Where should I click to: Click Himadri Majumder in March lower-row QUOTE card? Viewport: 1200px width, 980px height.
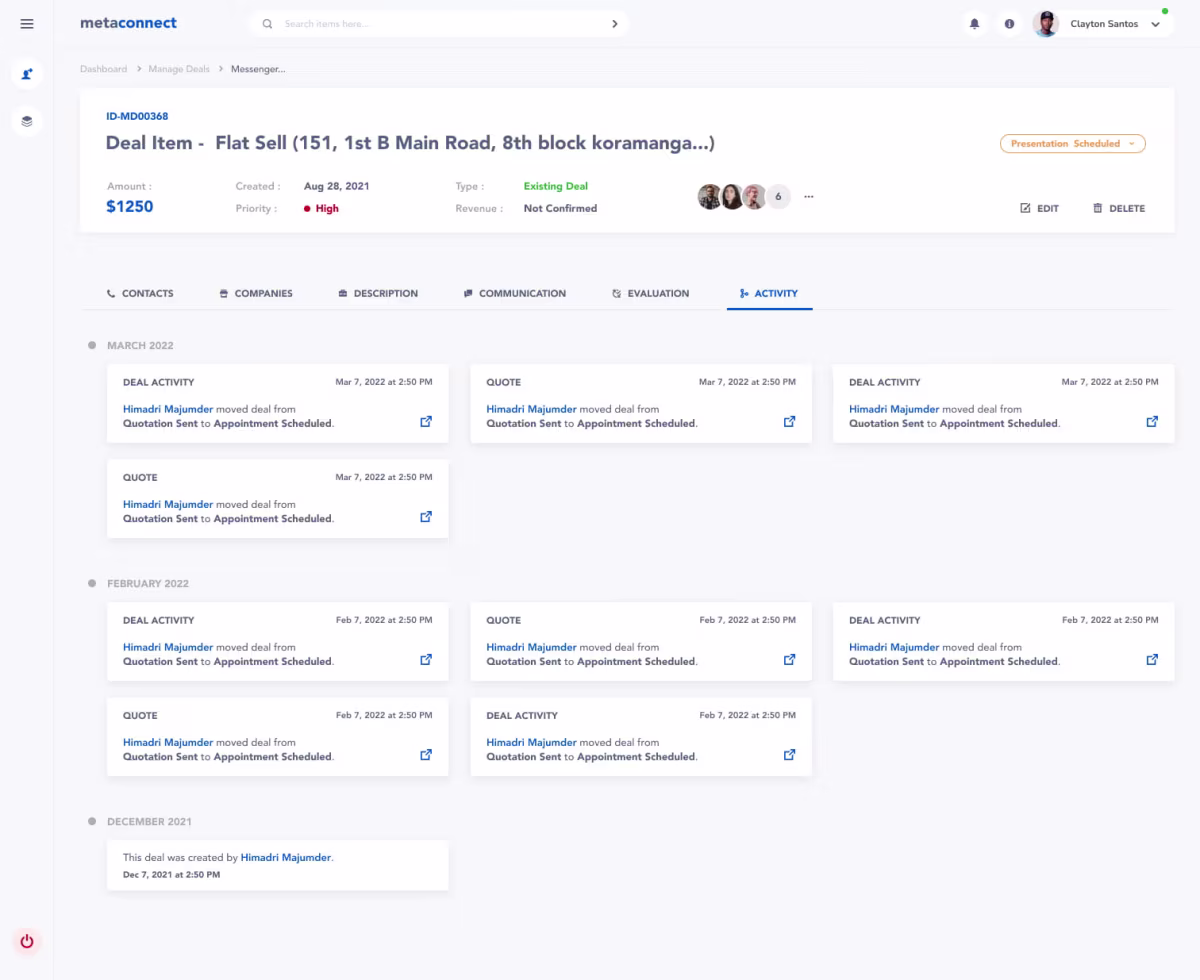point(168,504)
